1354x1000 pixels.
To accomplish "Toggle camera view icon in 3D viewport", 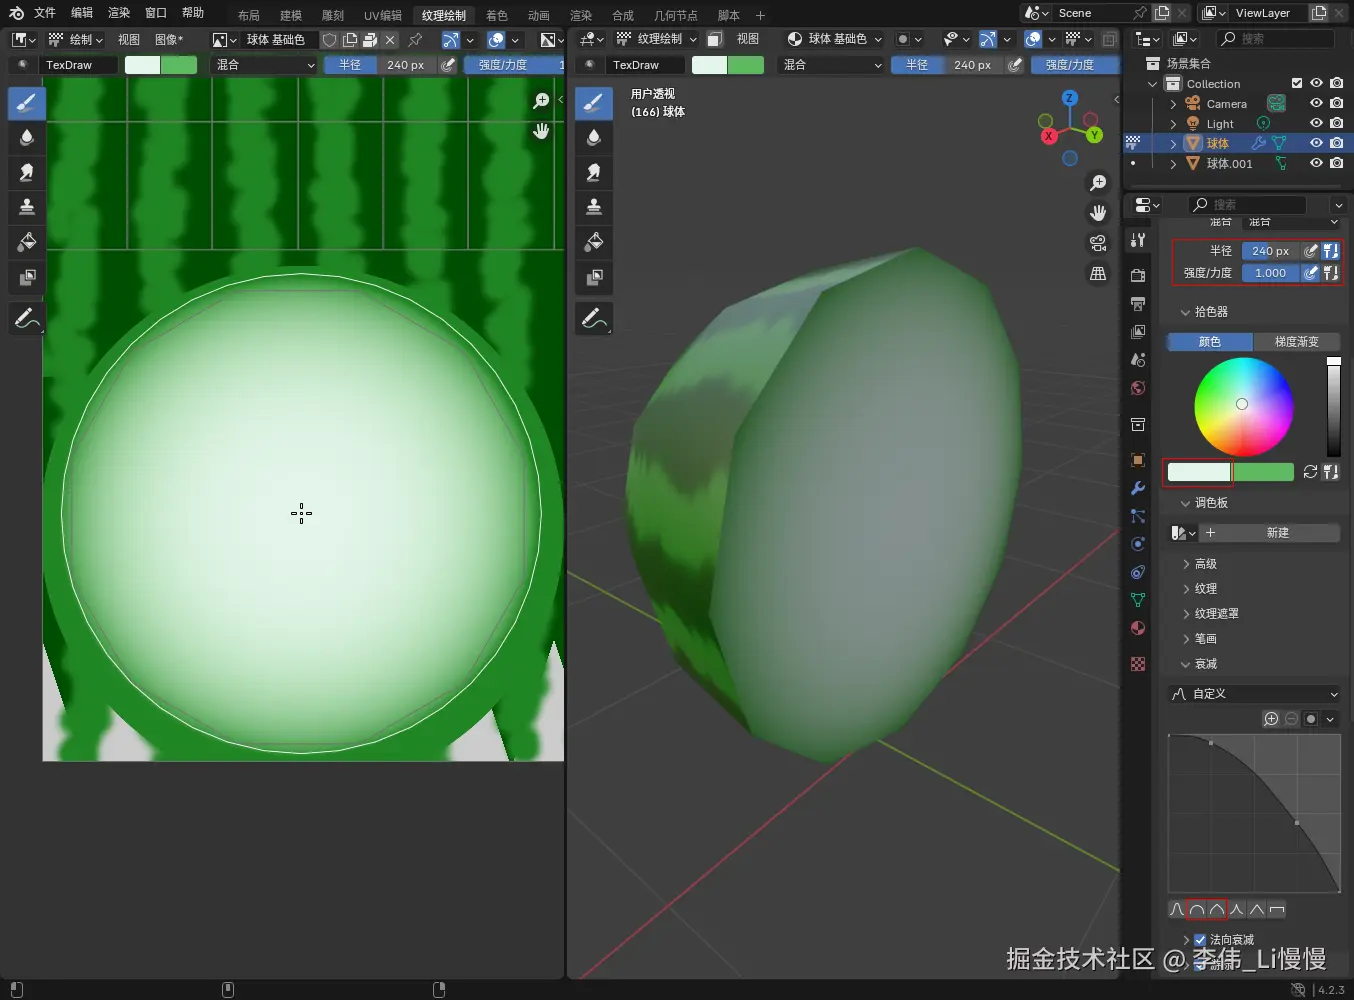I will tap(1098, 243).
